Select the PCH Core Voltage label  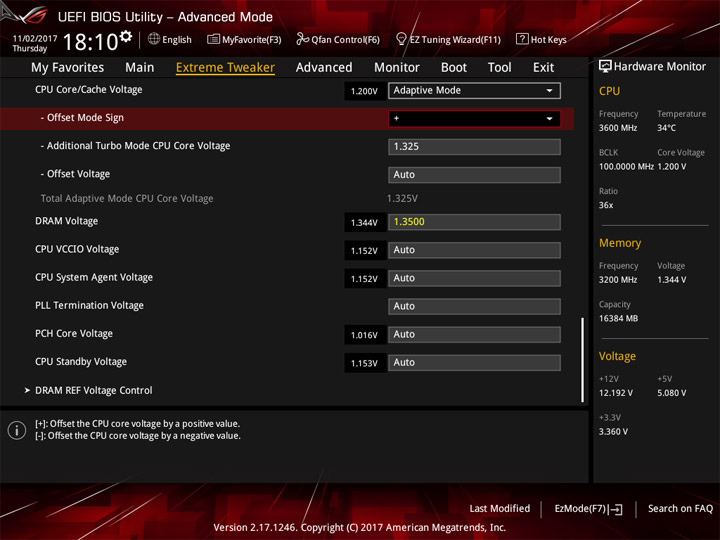tap(74, 333)
